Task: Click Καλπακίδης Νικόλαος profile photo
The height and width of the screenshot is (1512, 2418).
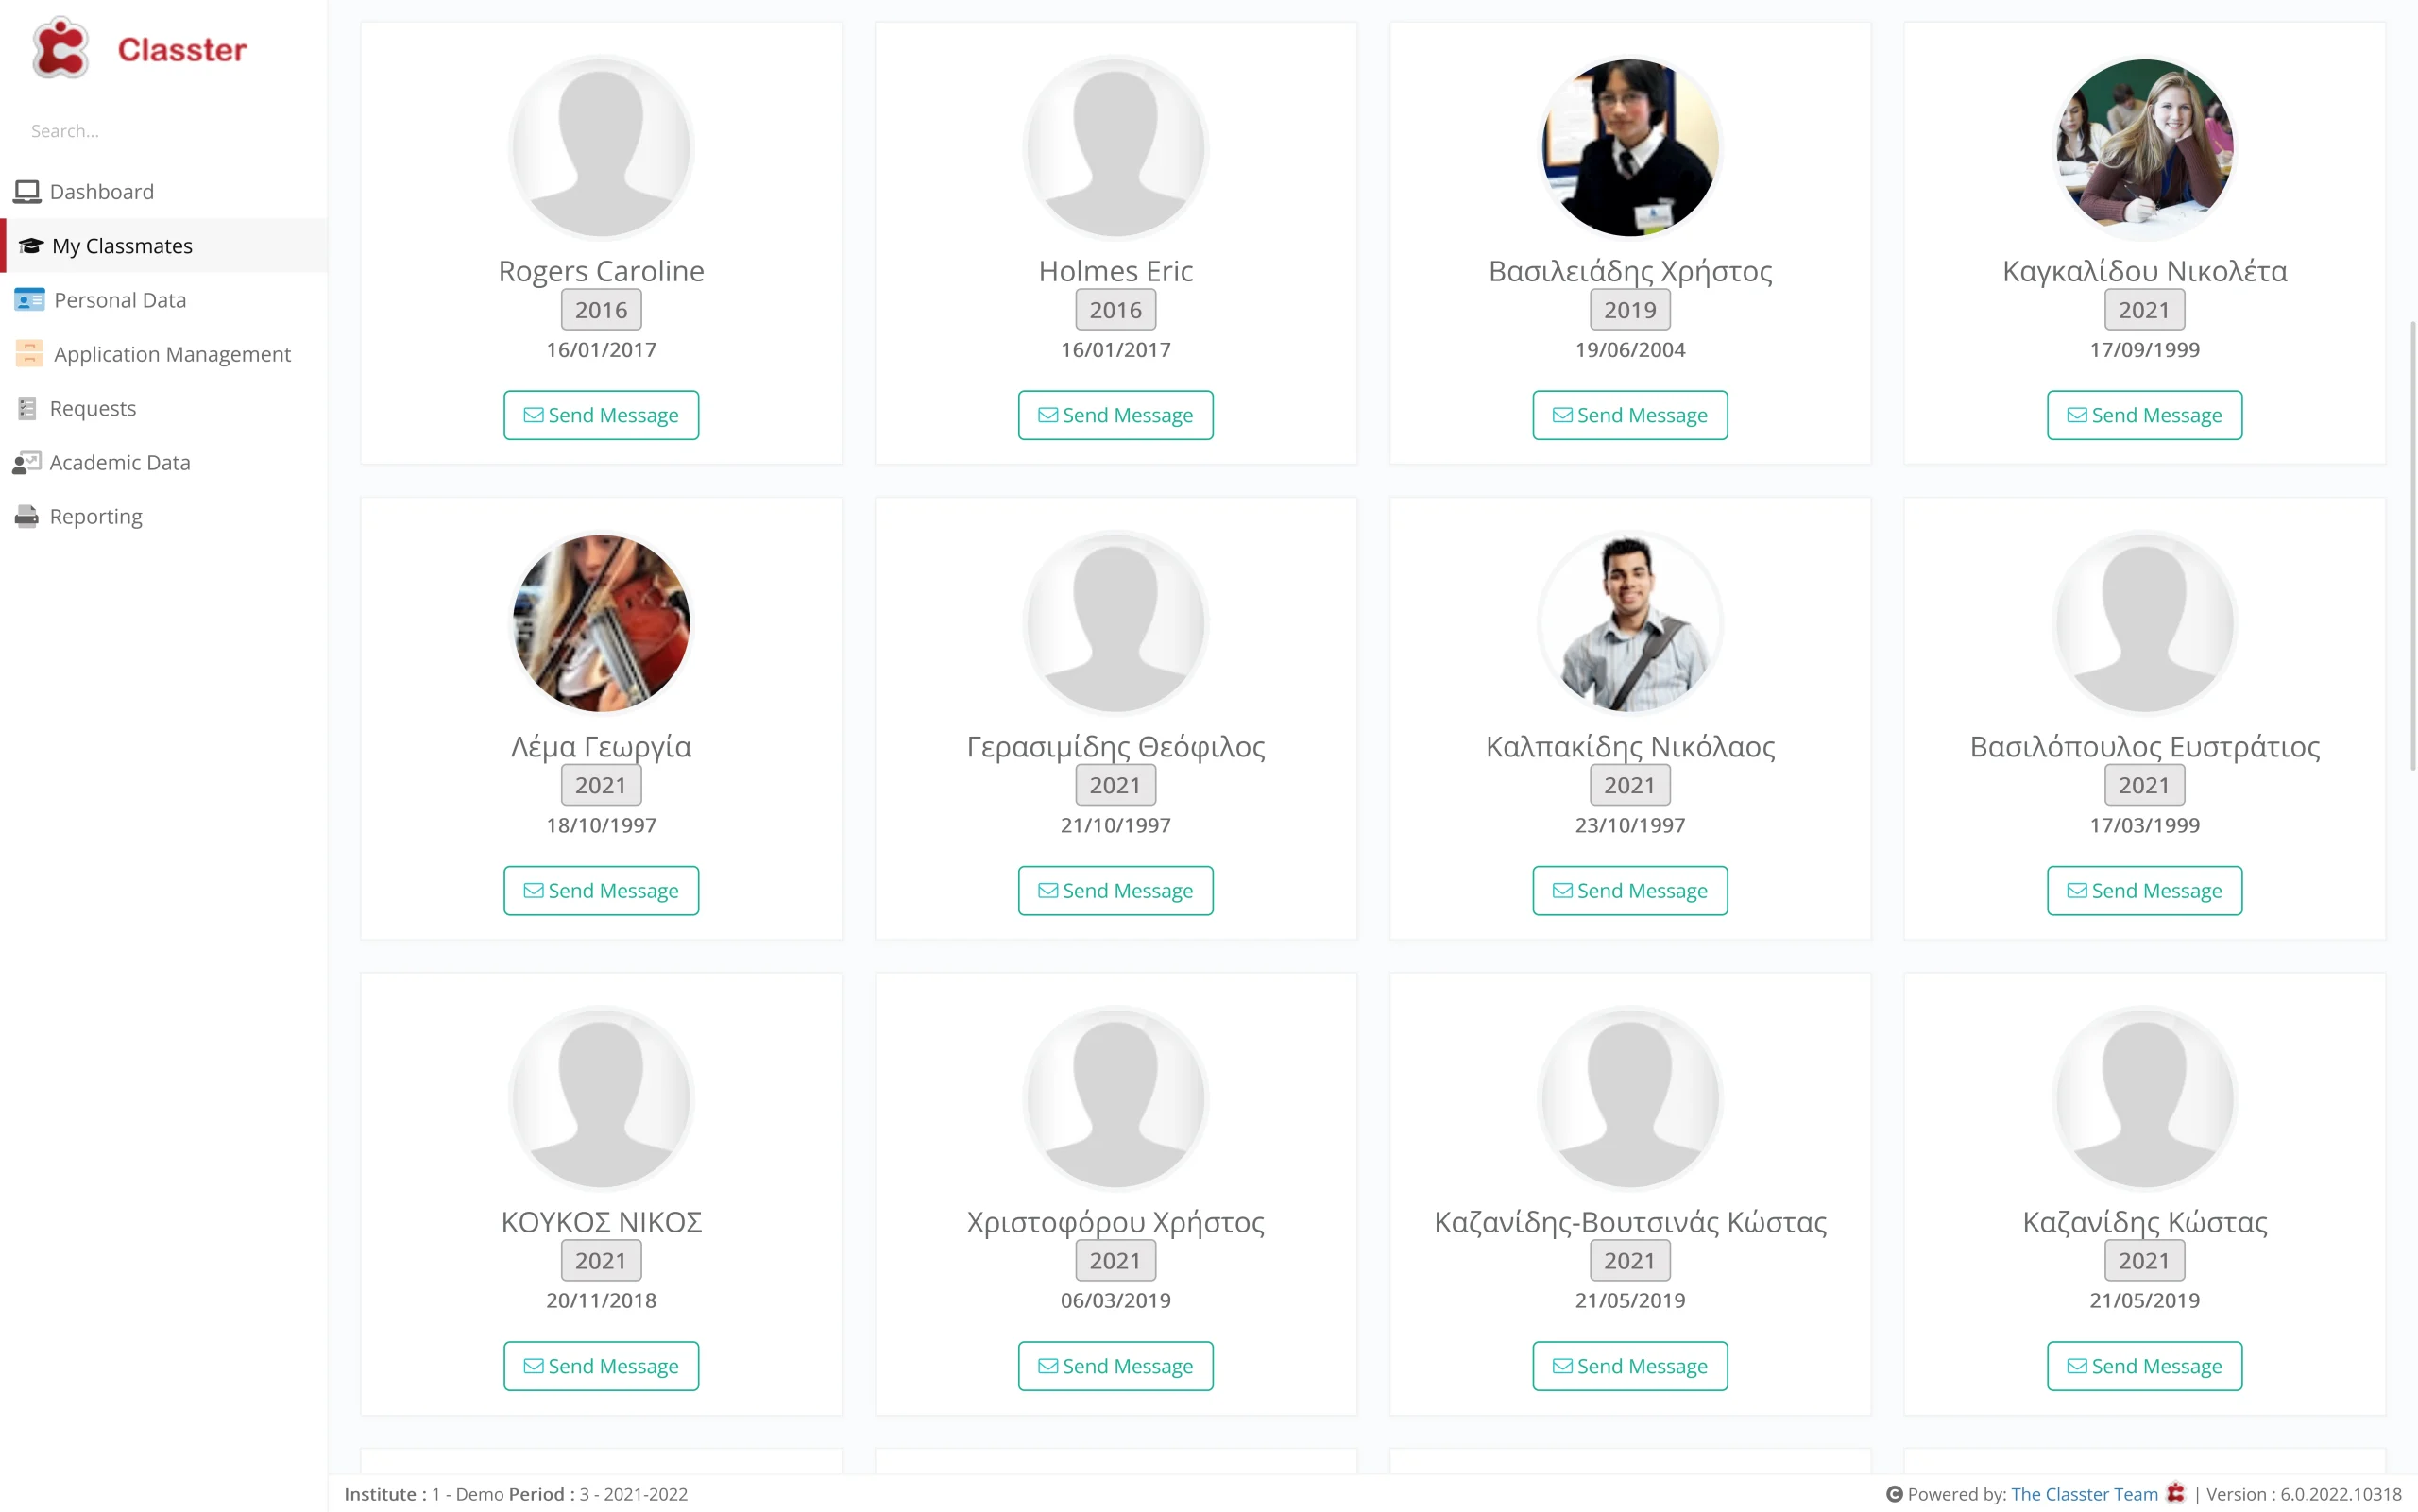Action: point(1630,623)
